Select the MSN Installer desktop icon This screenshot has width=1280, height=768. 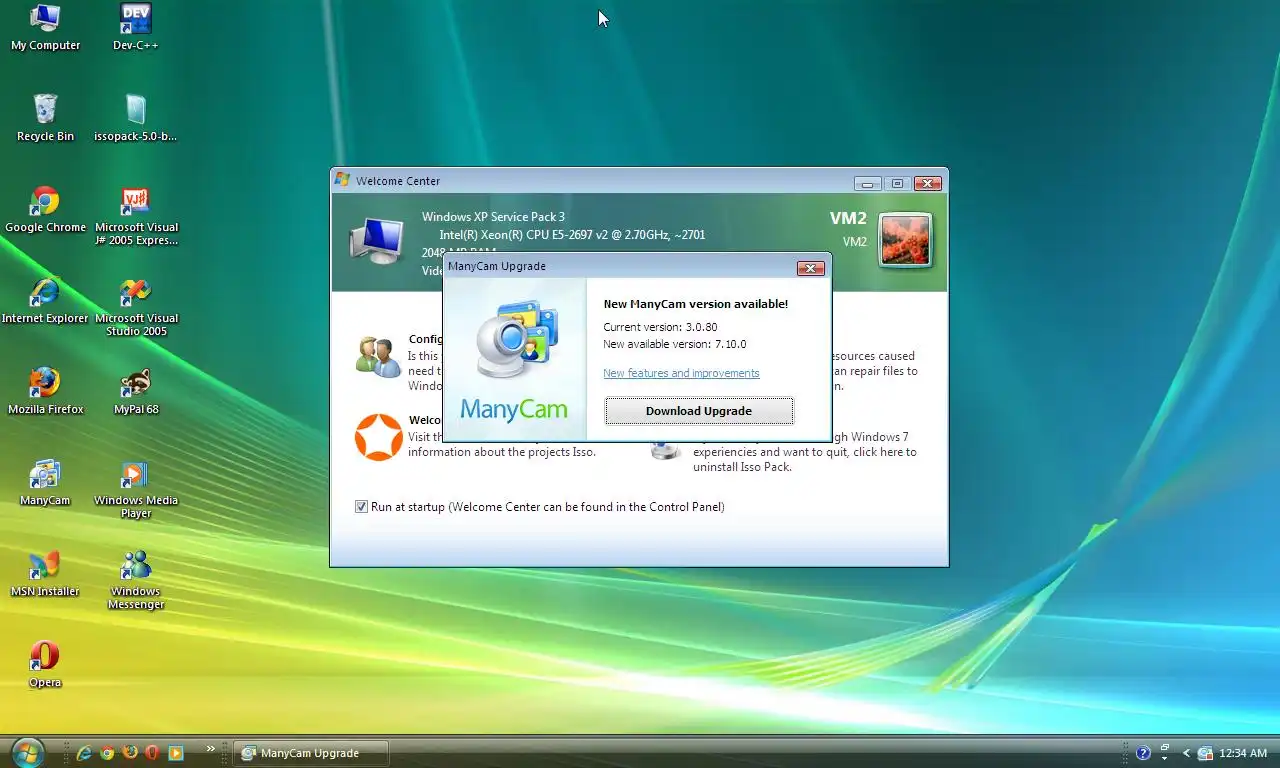point(45,573)
